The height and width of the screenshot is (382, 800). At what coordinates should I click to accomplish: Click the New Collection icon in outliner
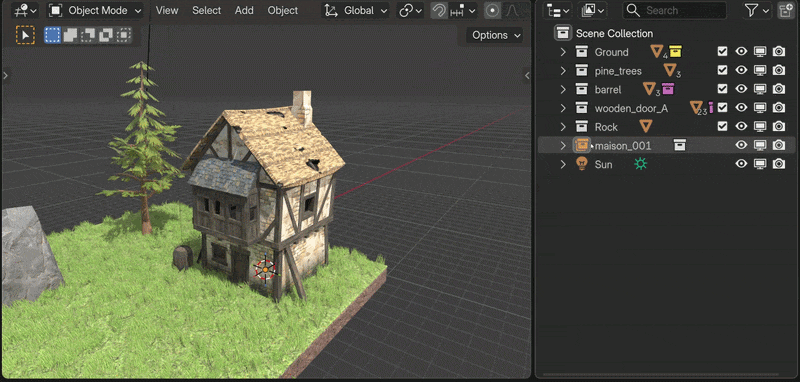click(785, 10)
